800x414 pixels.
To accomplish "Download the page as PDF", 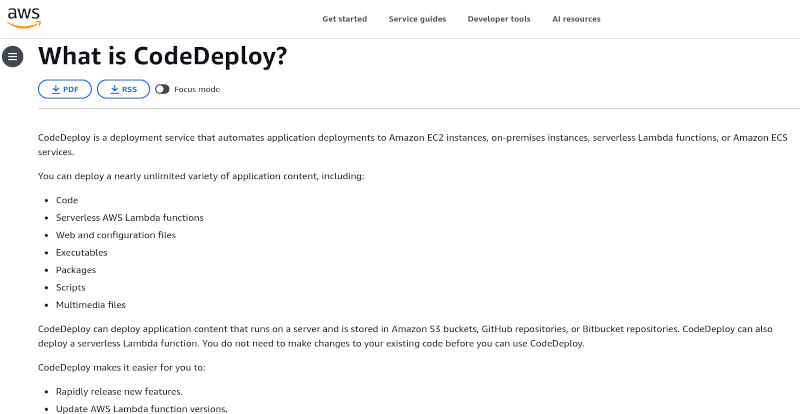I will (65, 89).
